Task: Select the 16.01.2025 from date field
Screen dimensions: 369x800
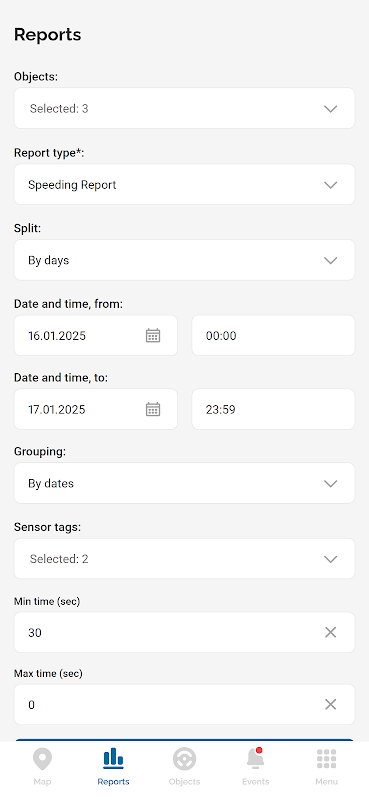Action: (95, 335)
